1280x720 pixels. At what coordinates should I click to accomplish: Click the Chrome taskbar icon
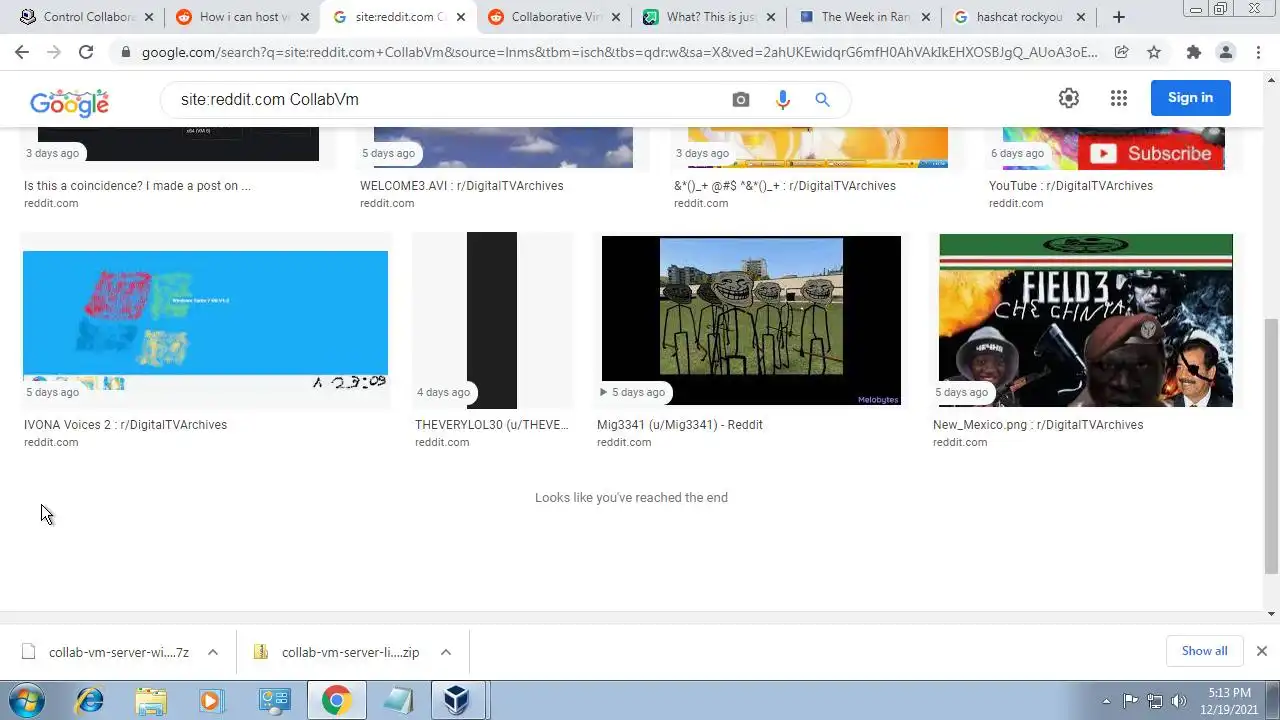click(x=336, y=700)
